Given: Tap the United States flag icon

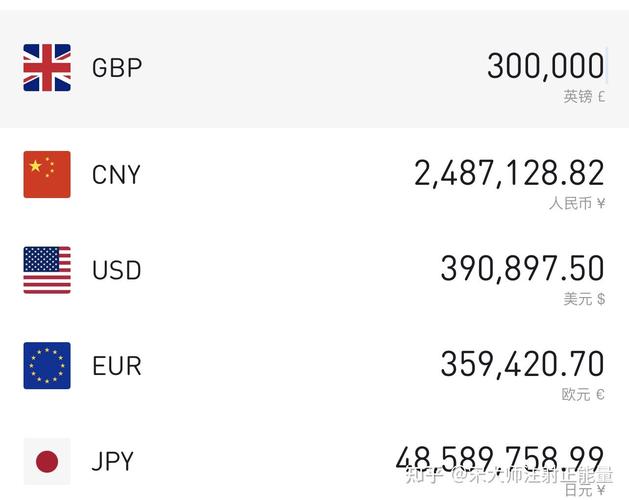Looking at the screenshot, I should tap(47, 270).
